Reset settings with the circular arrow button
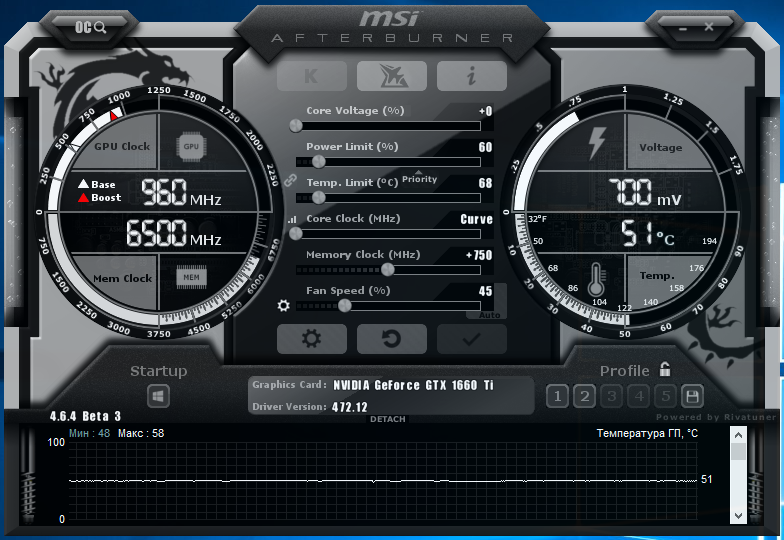 point(392,338)
